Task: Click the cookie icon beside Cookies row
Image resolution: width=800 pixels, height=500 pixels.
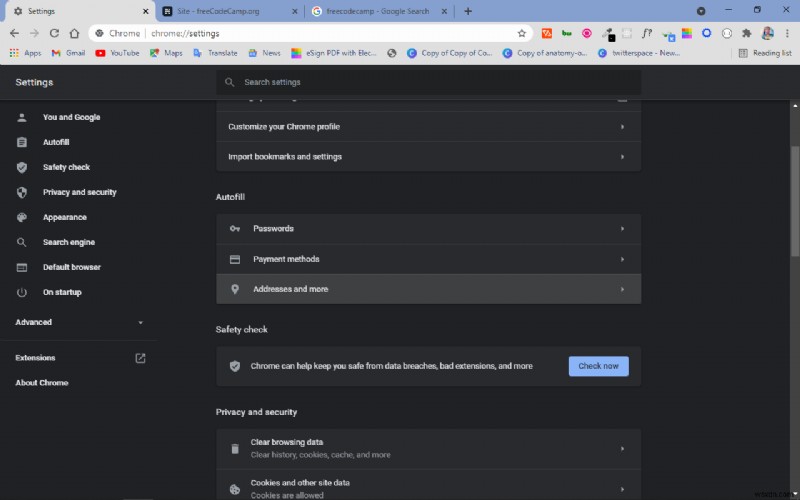Action: pyautogui.click(x=235, y=489)
